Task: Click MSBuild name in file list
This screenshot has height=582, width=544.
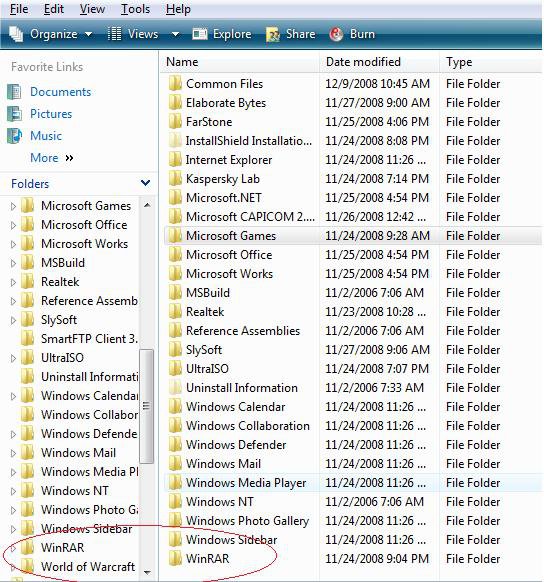Action: coord(208,292)
